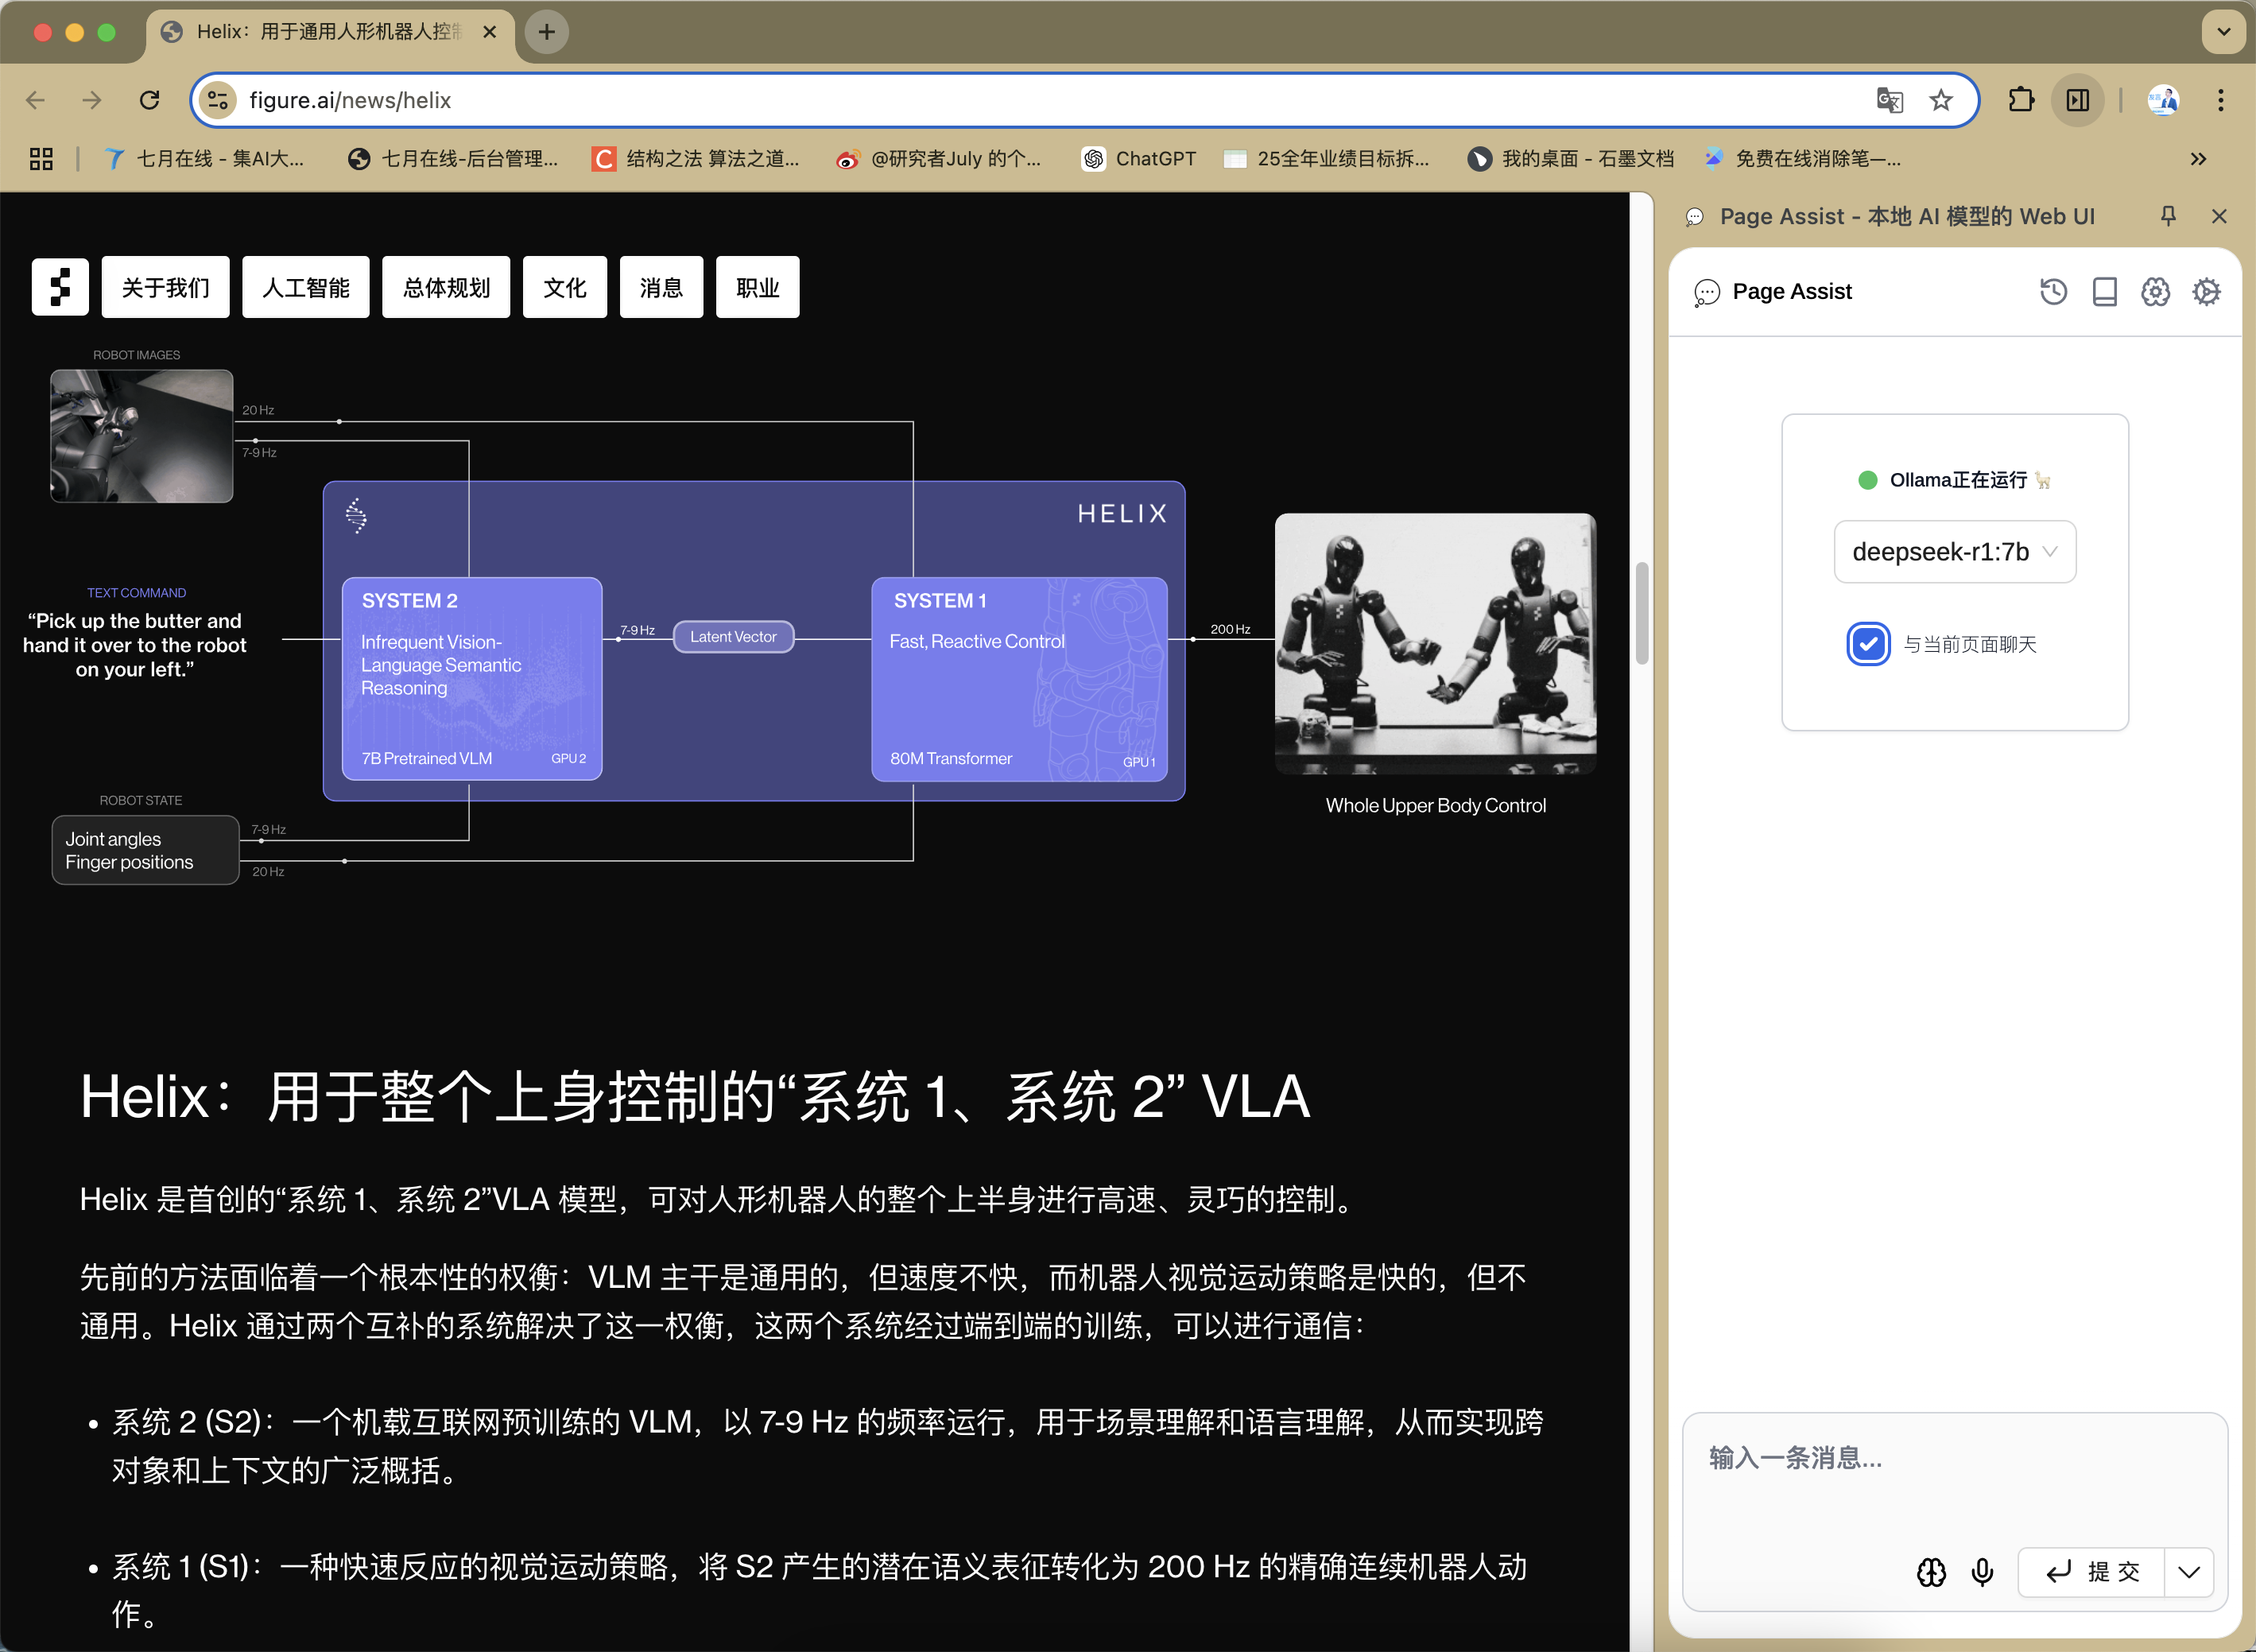
Task: Open Page Assist gear settings icon
Action: [x=2206, y=291]
